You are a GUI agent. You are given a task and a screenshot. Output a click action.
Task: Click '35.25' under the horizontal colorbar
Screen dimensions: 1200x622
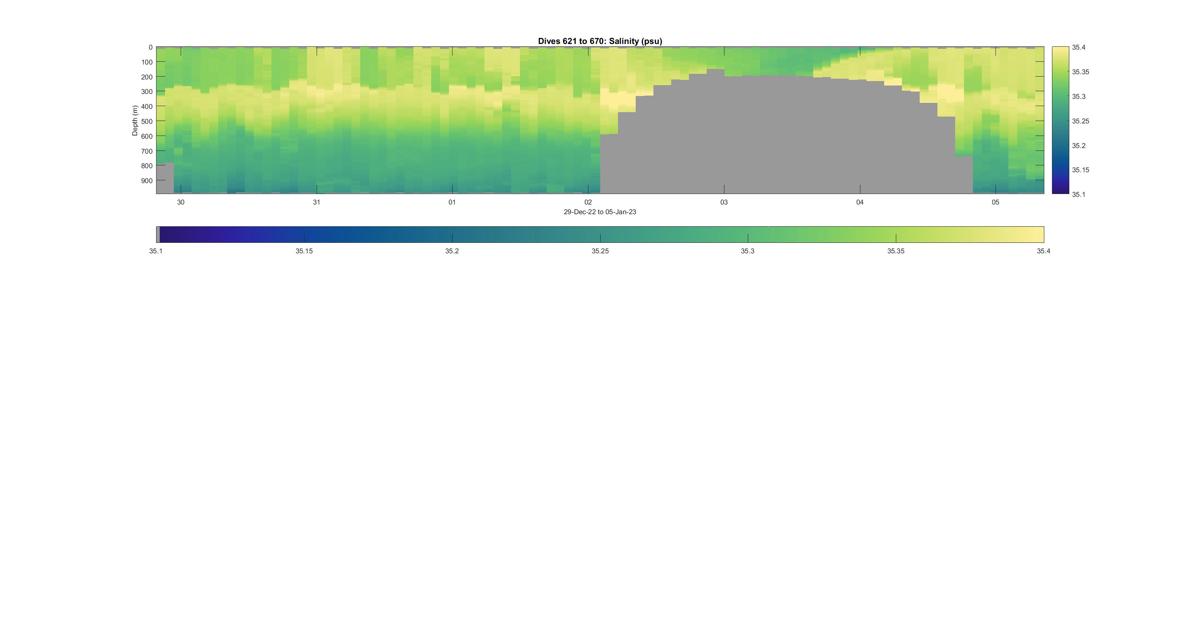click(x=600, y=251)
